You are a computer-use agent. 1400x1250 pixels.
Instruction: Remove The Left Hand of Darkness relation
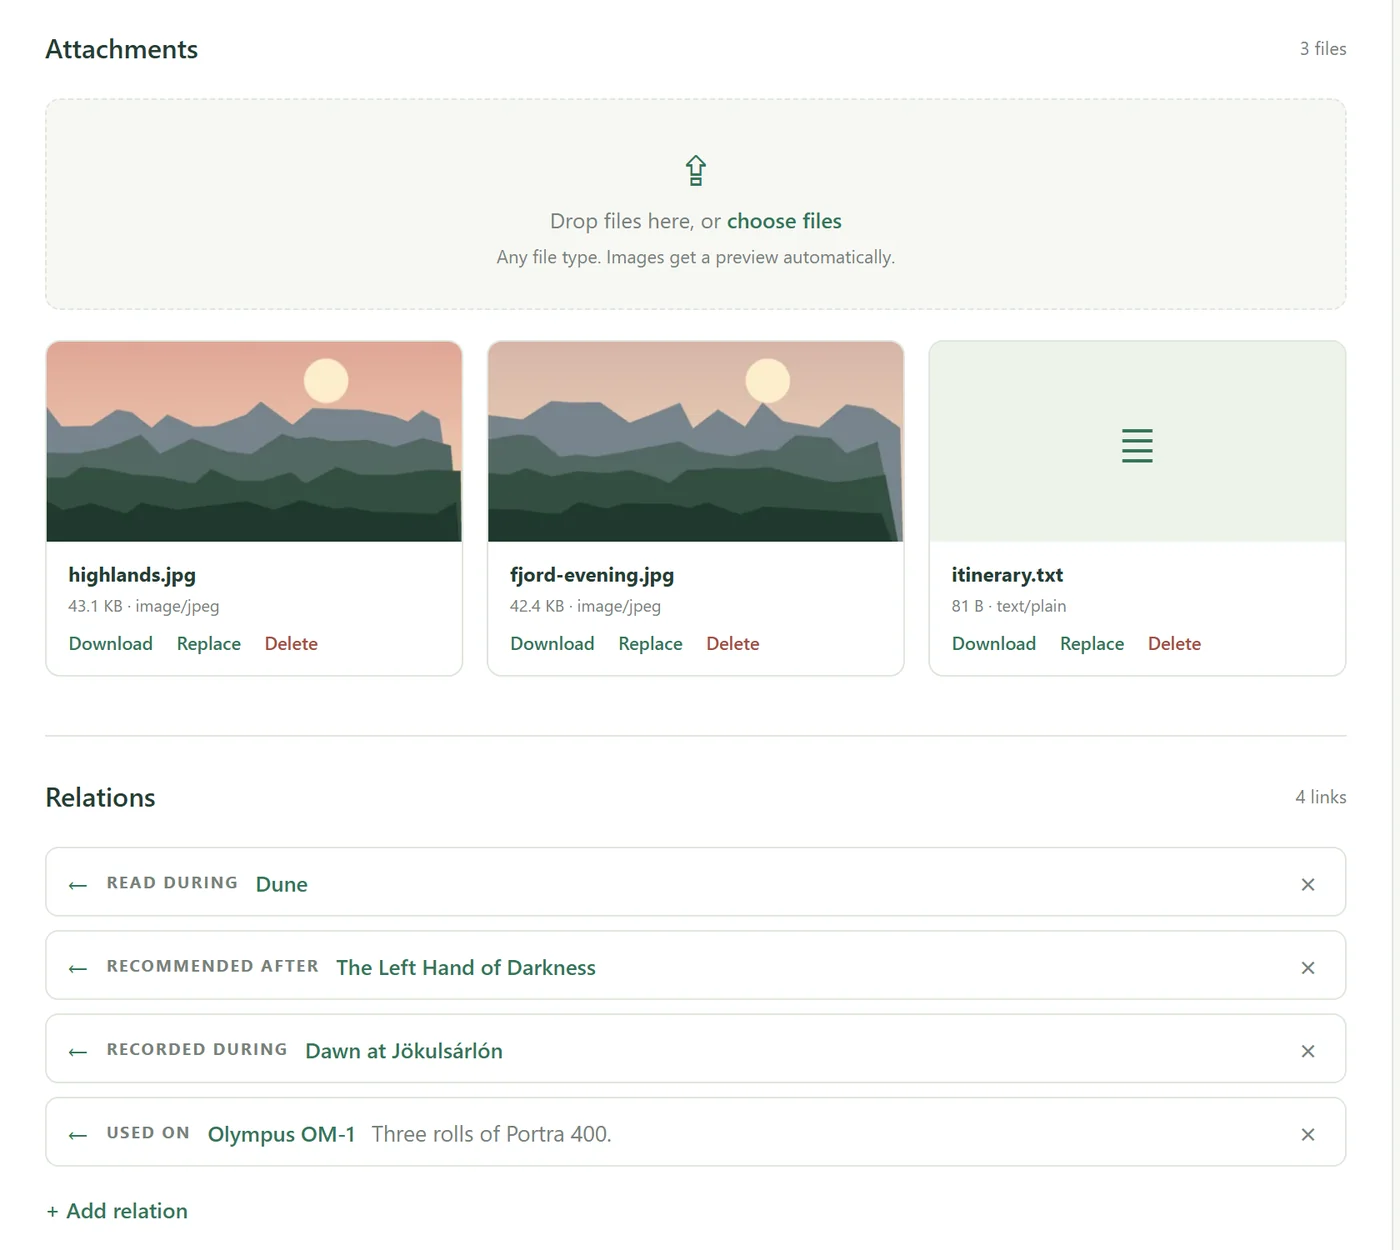[1308, 968]
